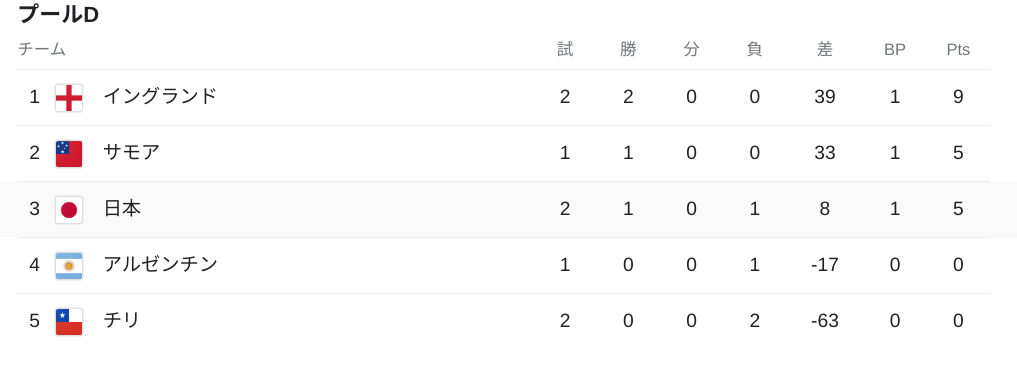Click the 勝 column header
This screenshot has width=1017, height=382.
pos(628,49)
